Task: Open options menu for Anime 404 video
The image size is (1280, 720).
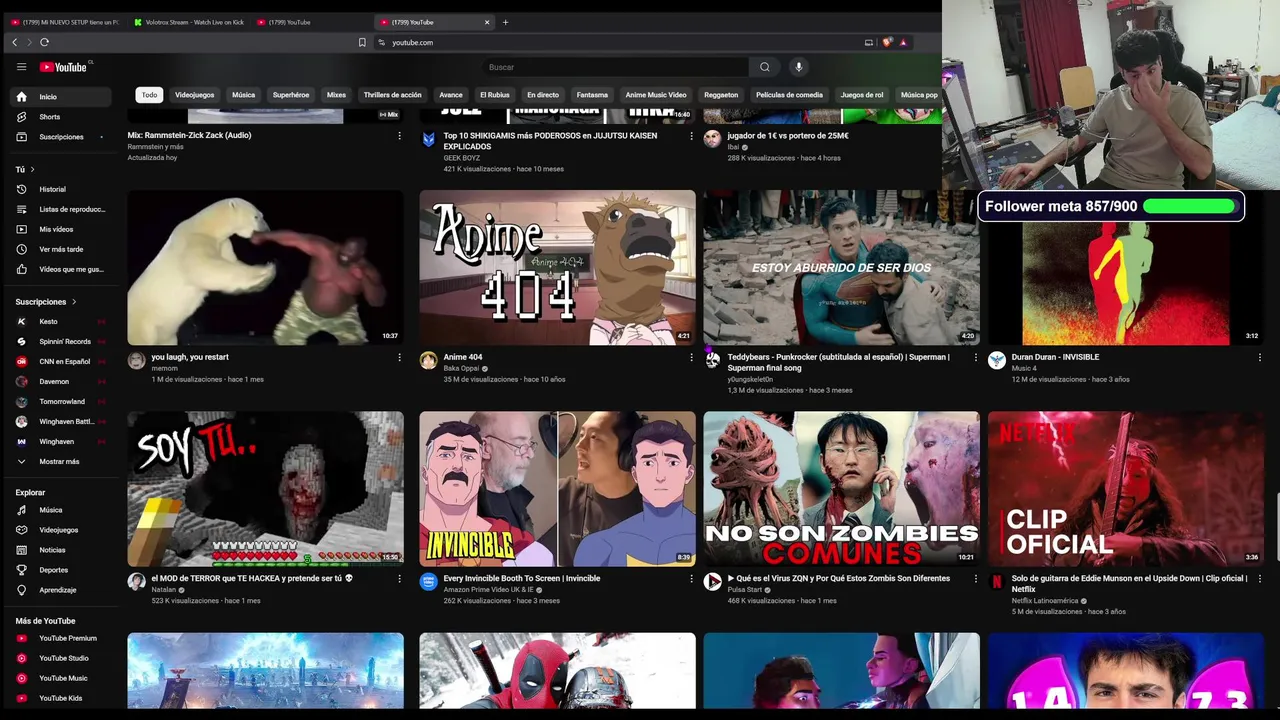Action: tap(691, 357)
